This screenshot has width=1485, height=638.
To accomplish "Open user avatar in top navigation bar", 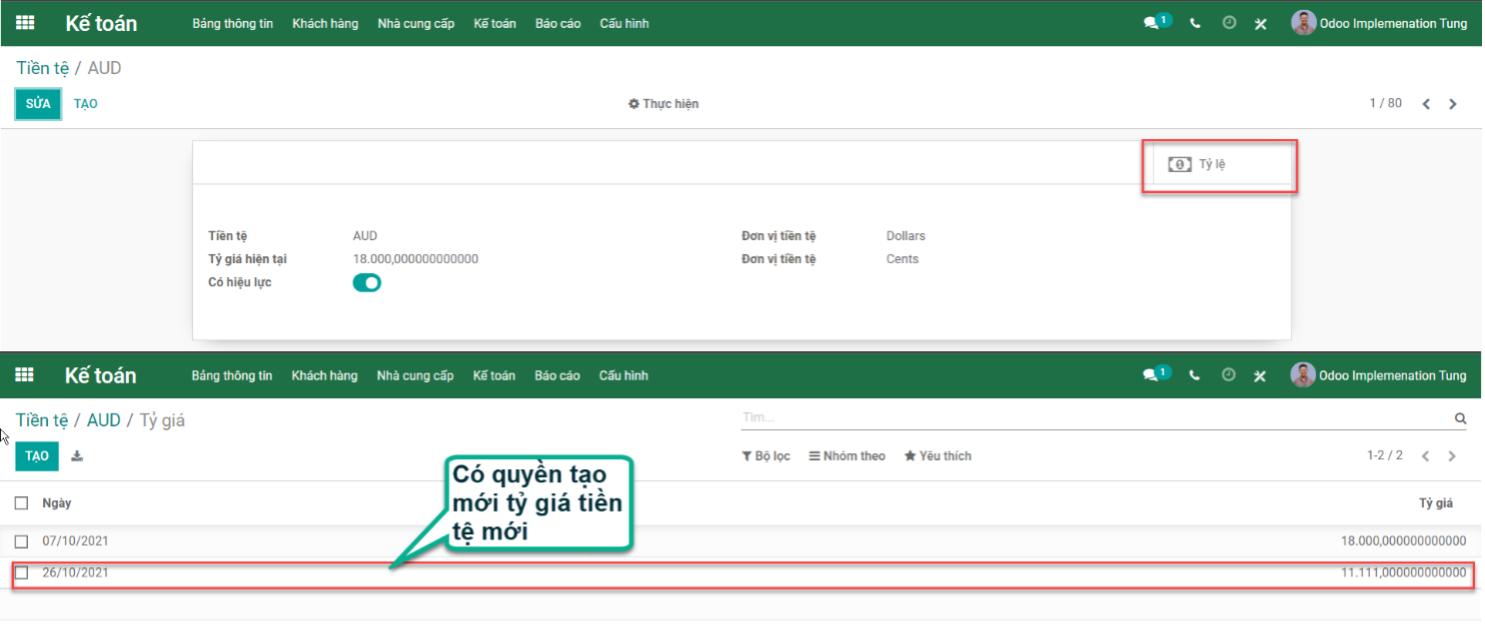I will coord(1304,23).
